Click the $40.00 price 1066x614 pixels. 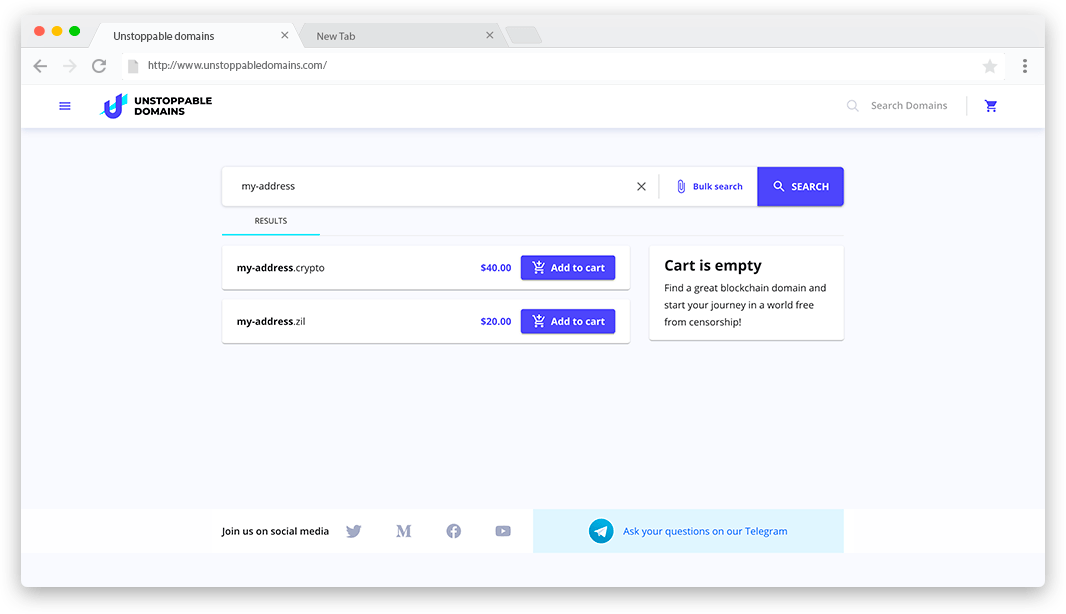click(x=496, y=268)
